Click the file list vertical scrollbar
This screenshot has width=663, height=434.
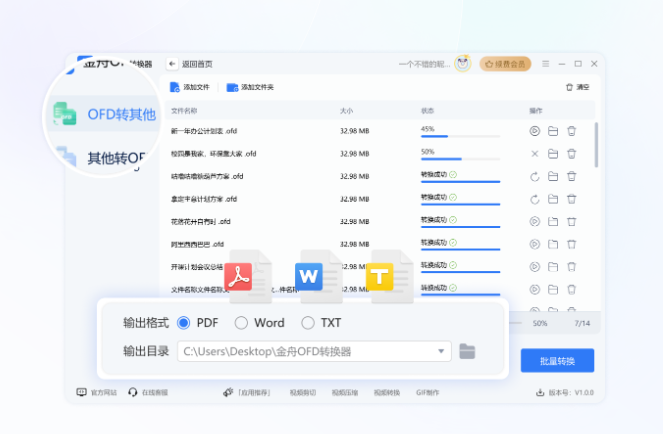[596, 145]
